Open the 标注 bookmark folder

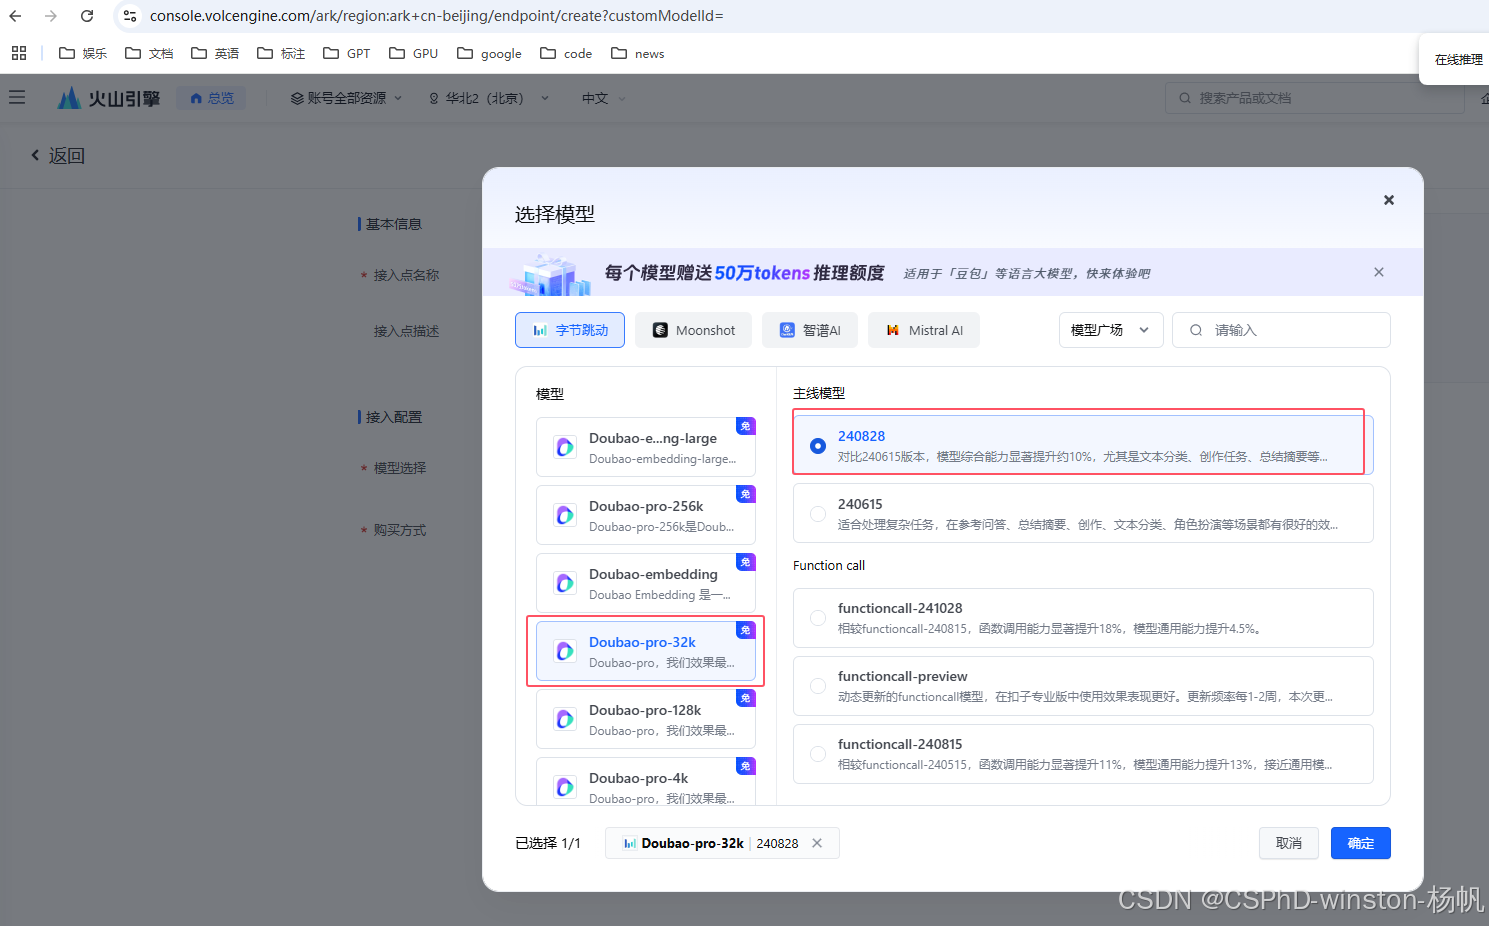[x=281, y=53]
